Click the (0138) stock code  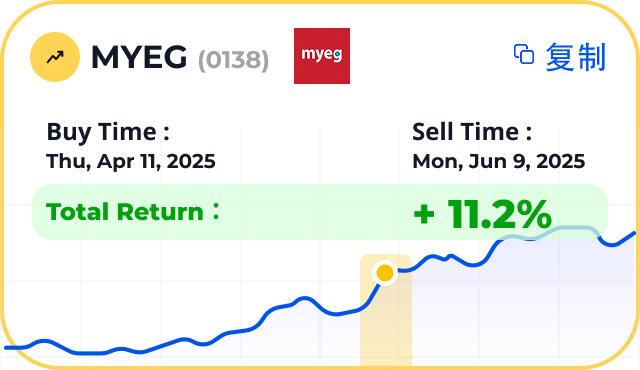(x=233, y=60)
